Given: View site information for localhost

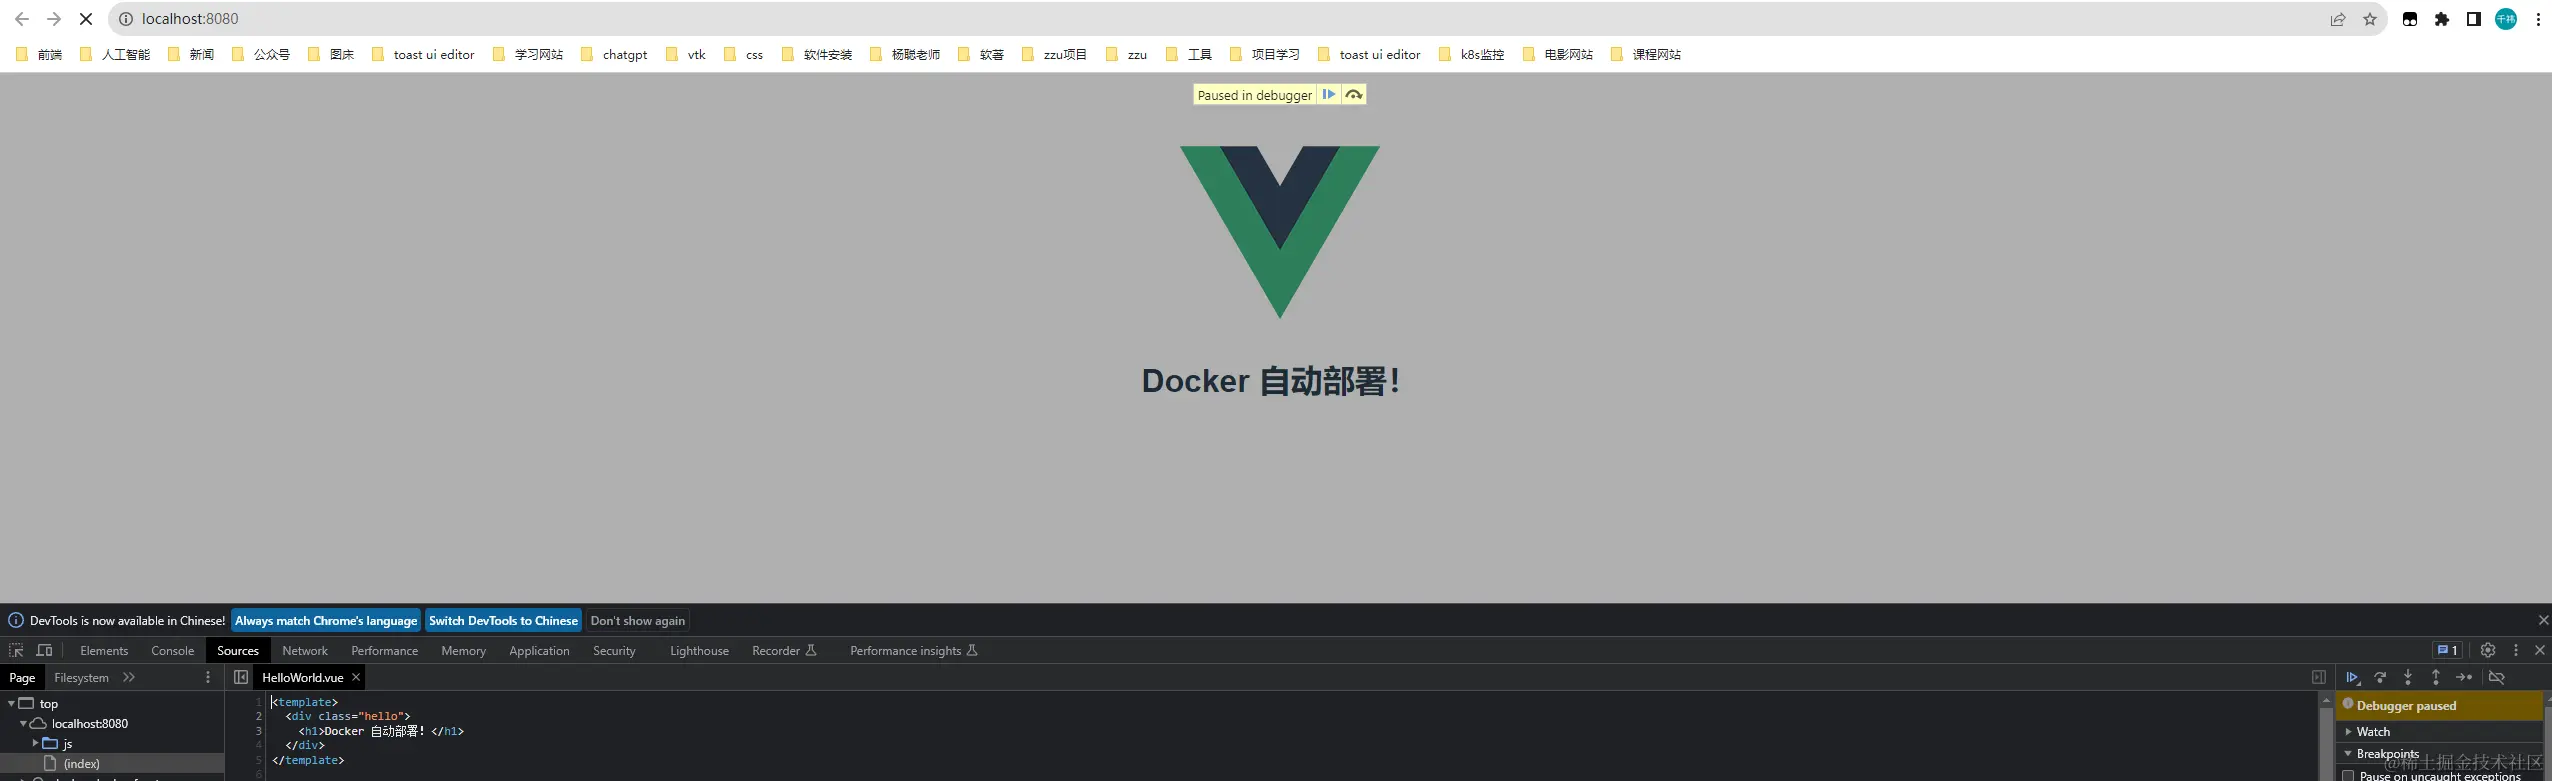Looking at the screenshot, I should tap(126, 19).
